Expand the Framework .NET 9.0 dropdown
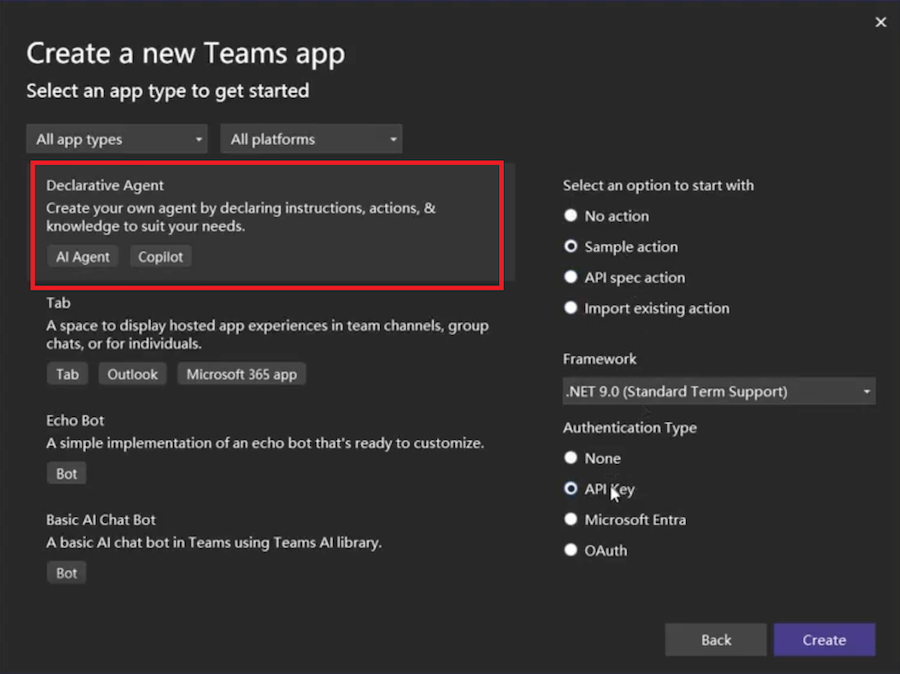The width and height of the screenshot is (900, 674). [x=719, y=392]
